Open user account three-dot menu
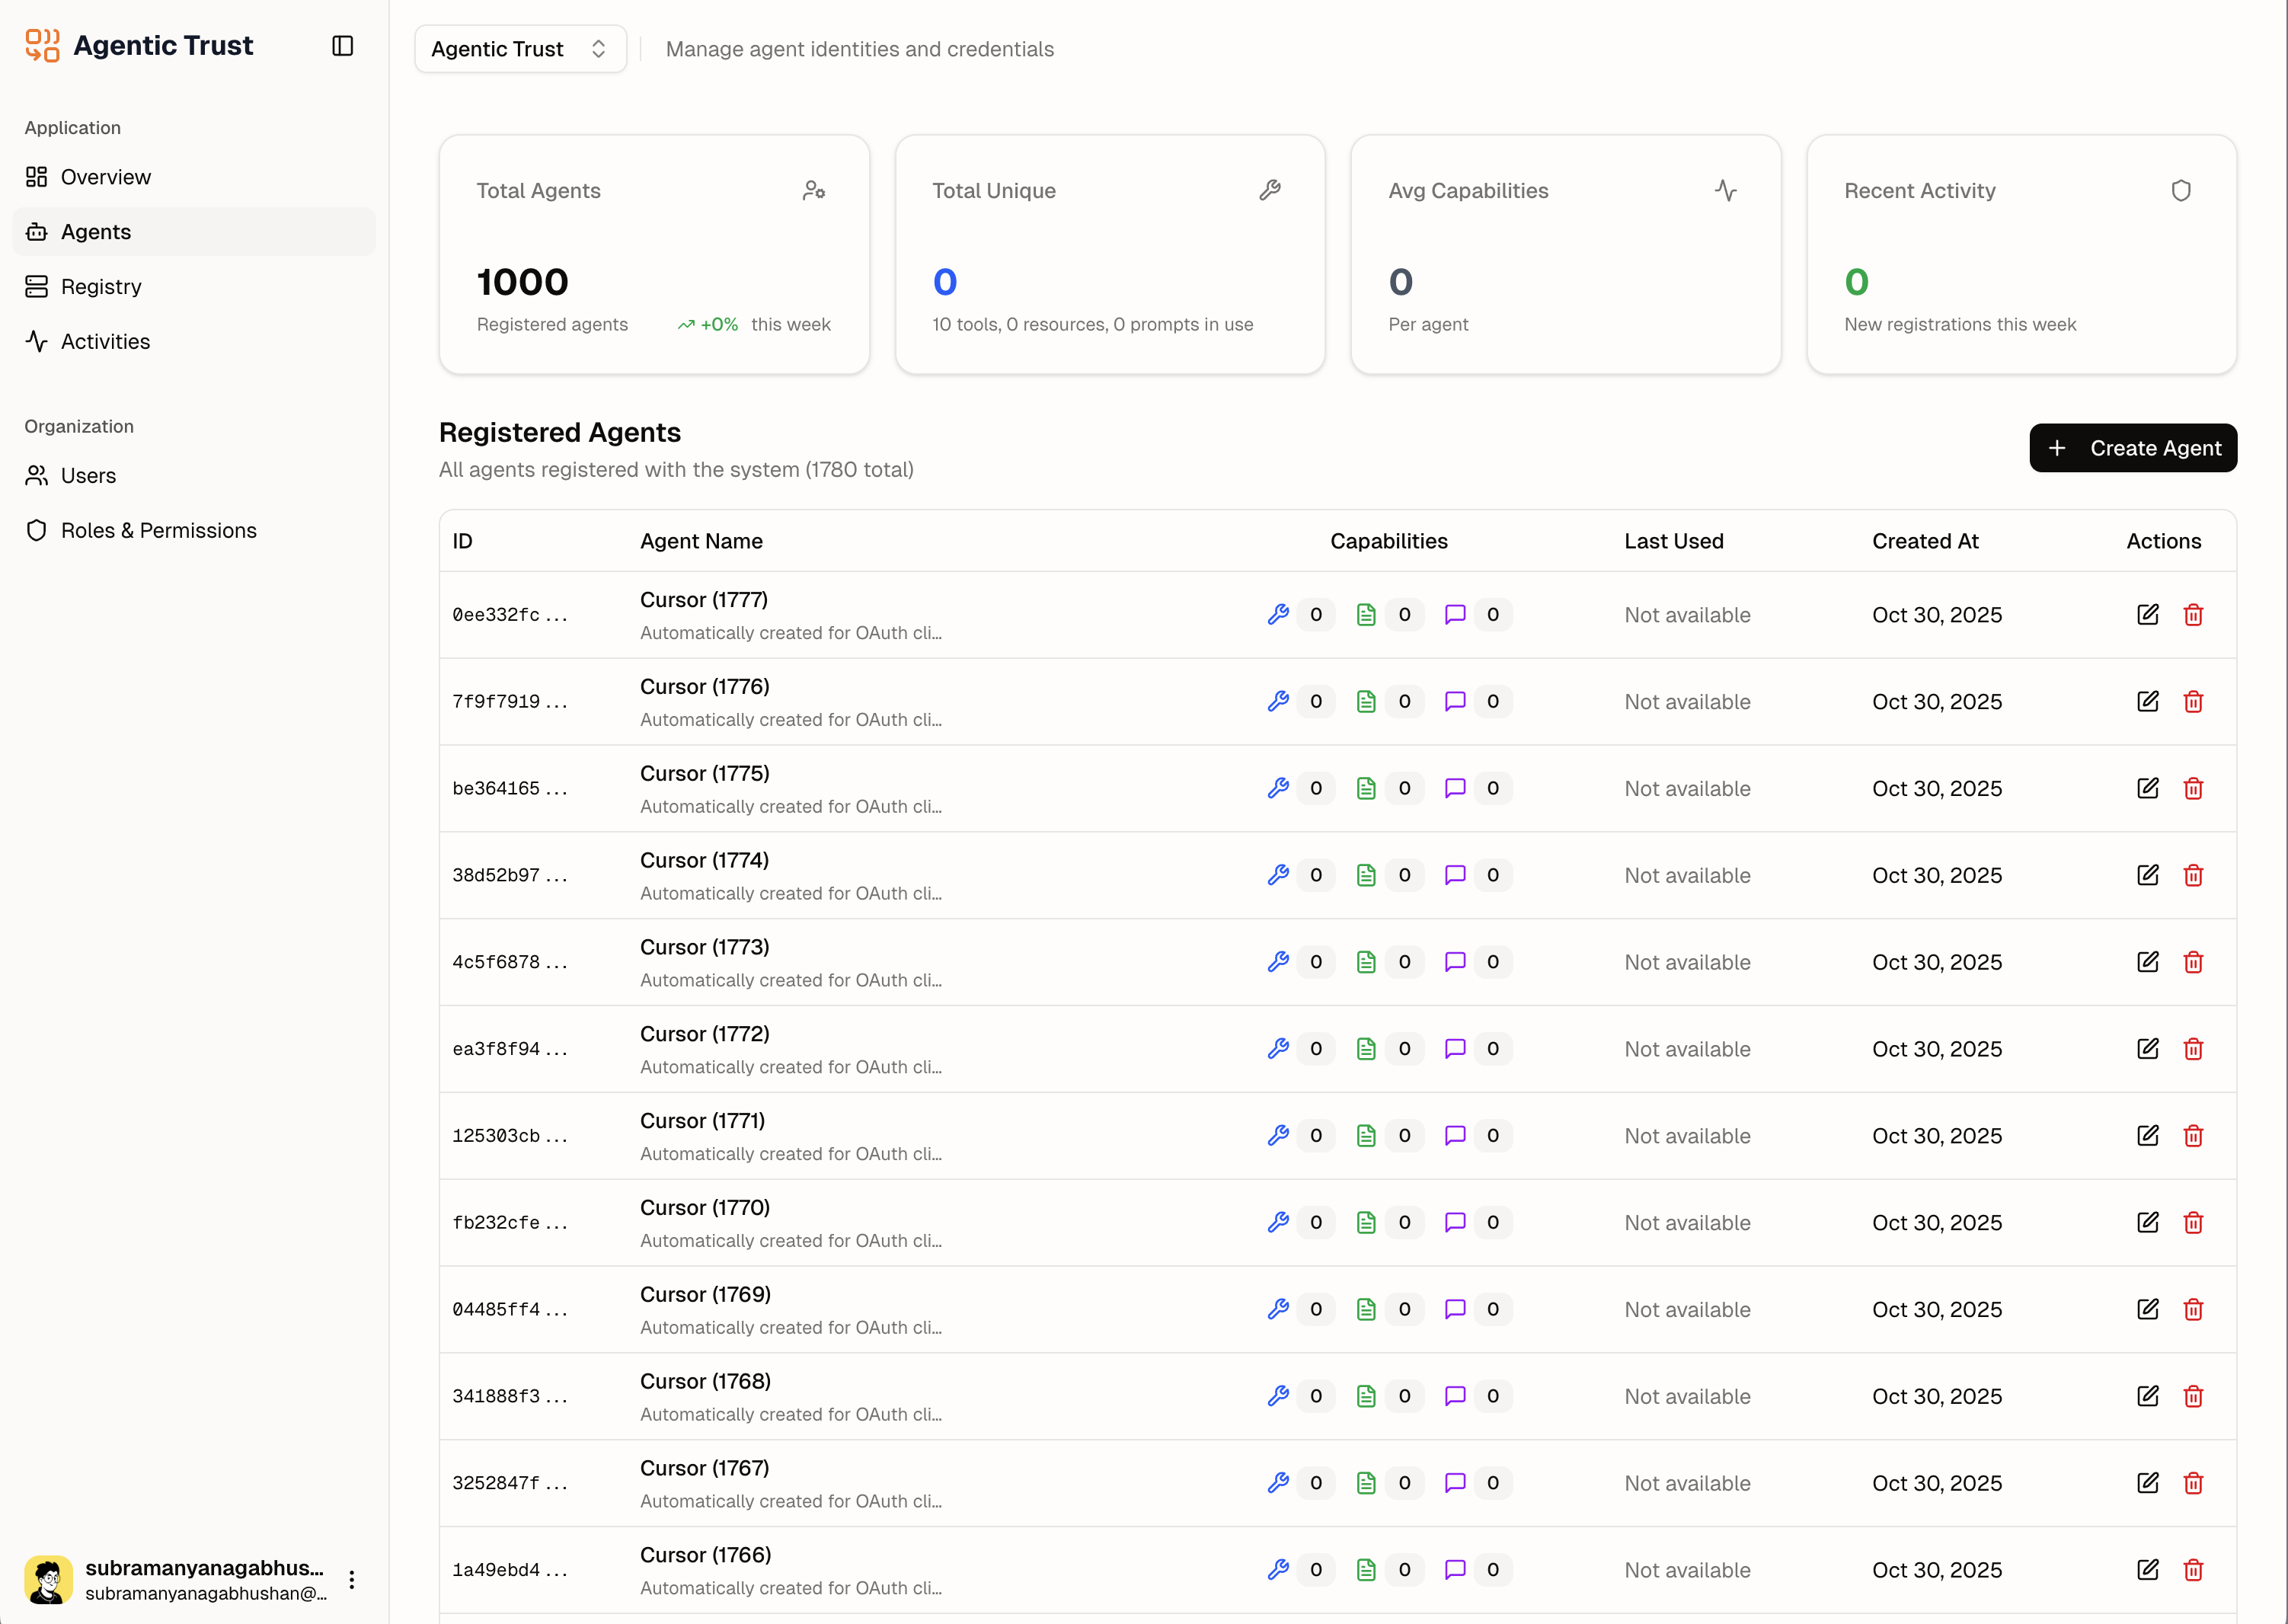Screen dimensions: 2288x1624 pyautogui.click(x=352, y=1580)
